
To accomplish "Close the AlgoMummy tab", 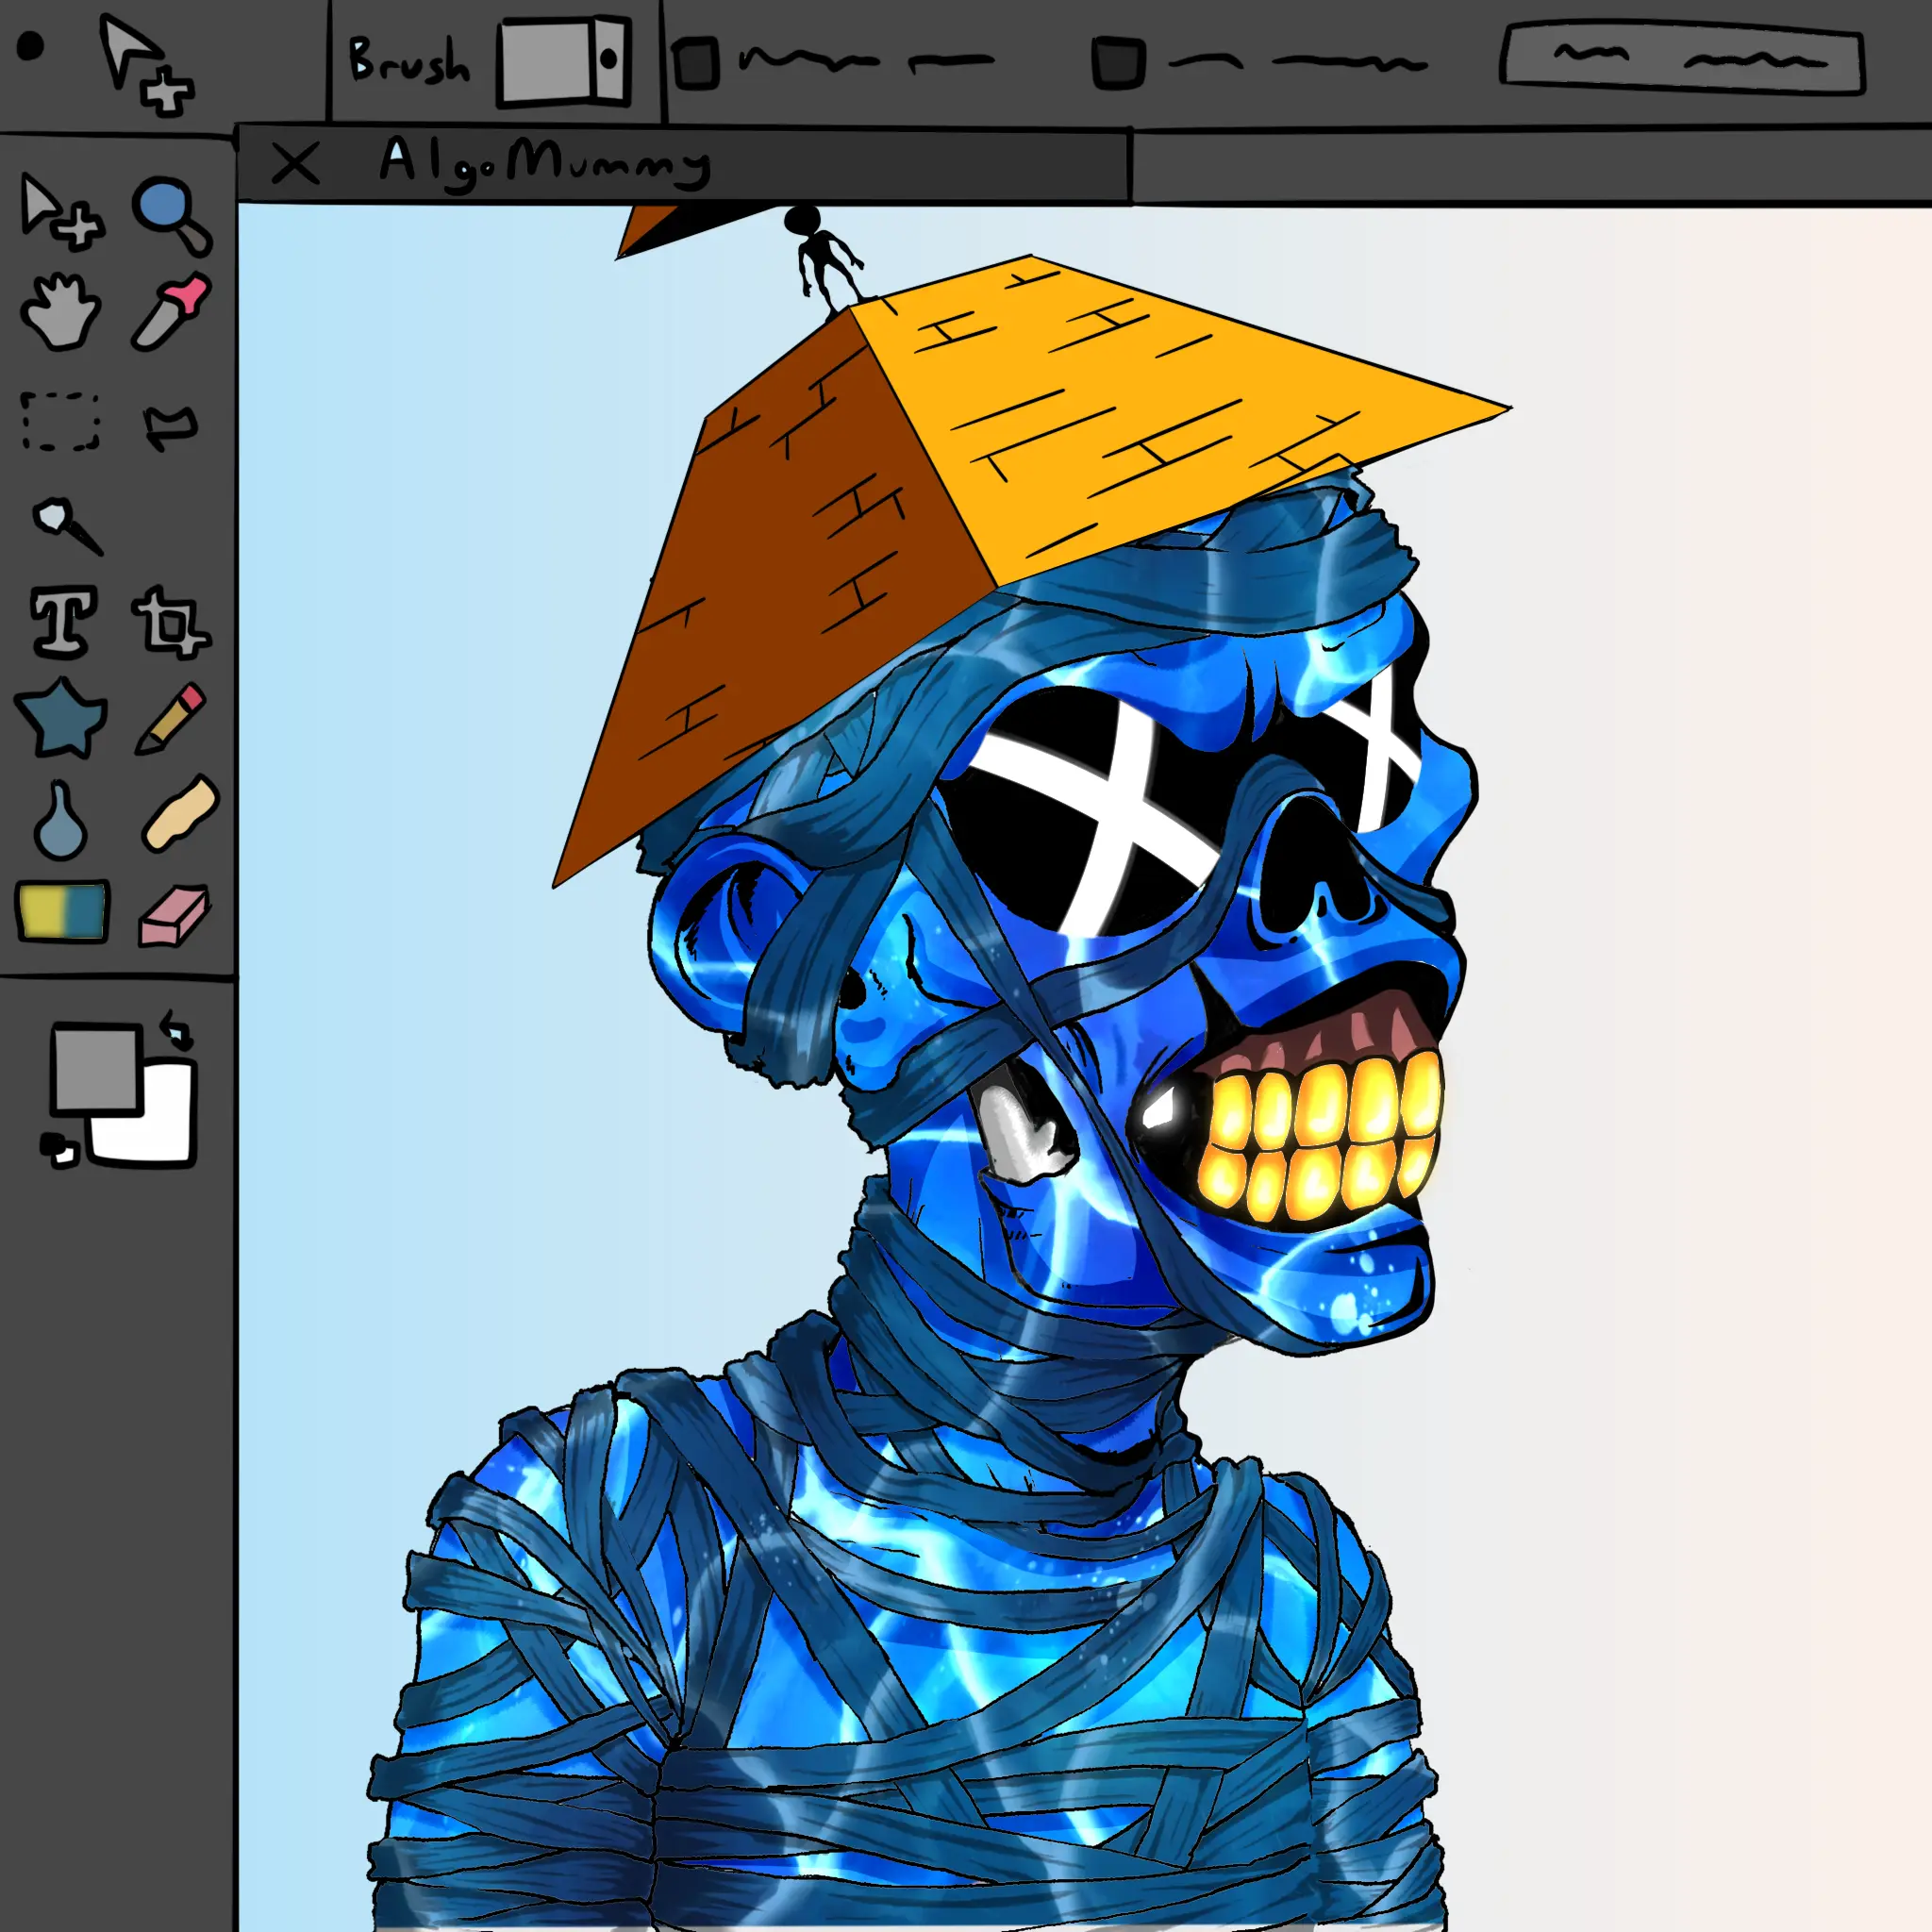I will click(x=295, y=163).
